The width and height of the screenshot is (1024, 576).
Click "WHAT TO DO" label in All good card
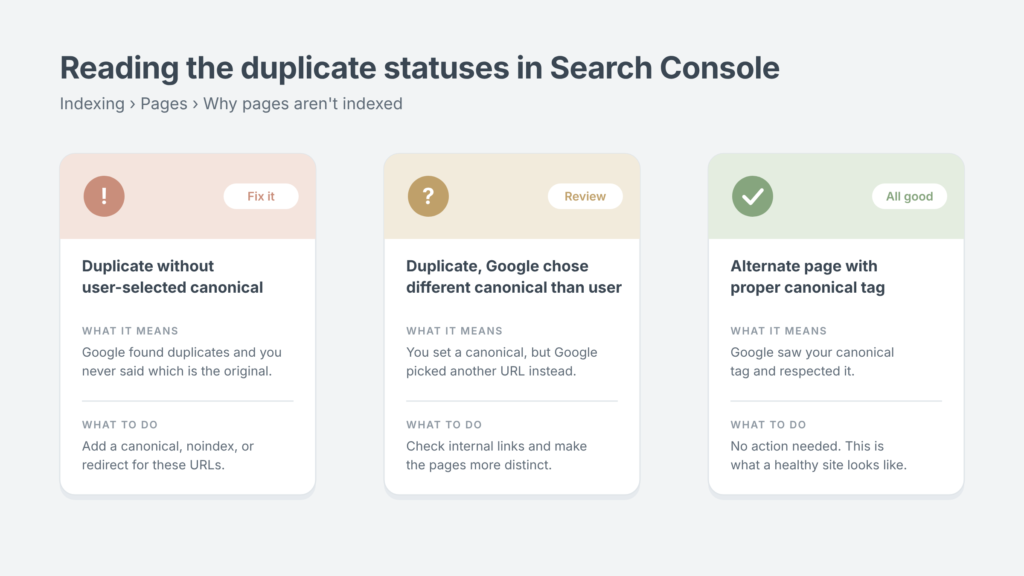pyautogui.click(x=768, y=424)
